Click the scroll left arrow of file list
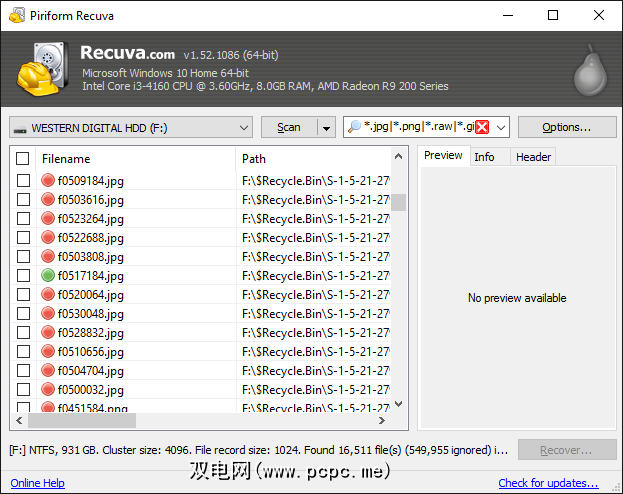623x494 pixels. point(19,420)
